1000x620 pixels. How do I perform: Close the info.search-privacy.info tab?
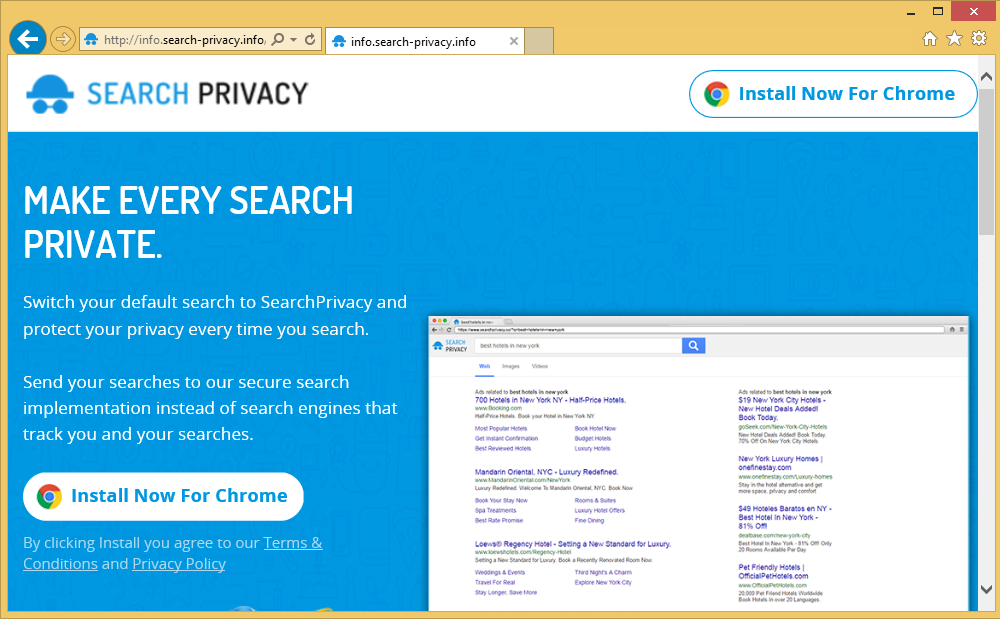pyautogui.click(x=513, y=41)
